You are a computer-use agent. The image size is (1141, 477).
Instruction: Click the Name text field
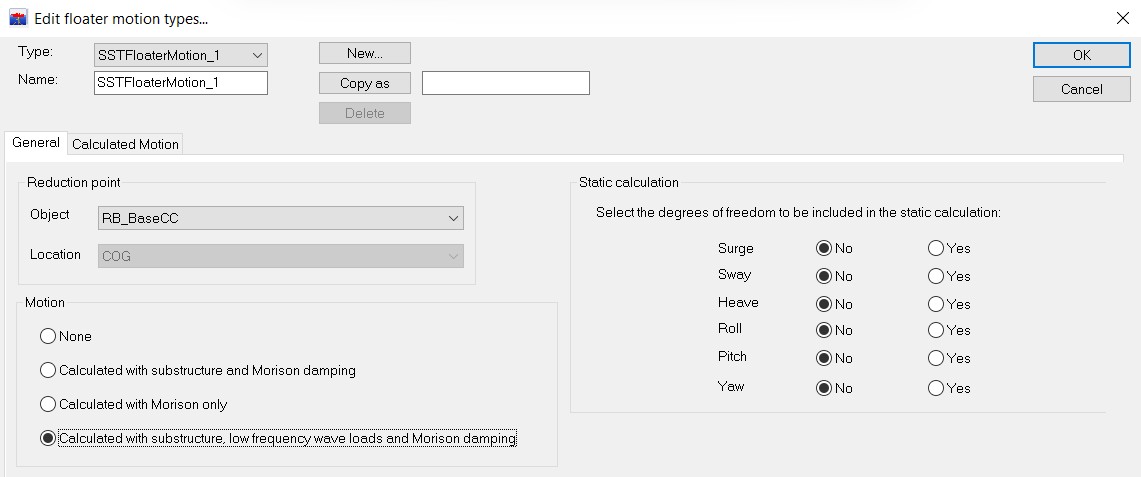(x=181, y=83)
